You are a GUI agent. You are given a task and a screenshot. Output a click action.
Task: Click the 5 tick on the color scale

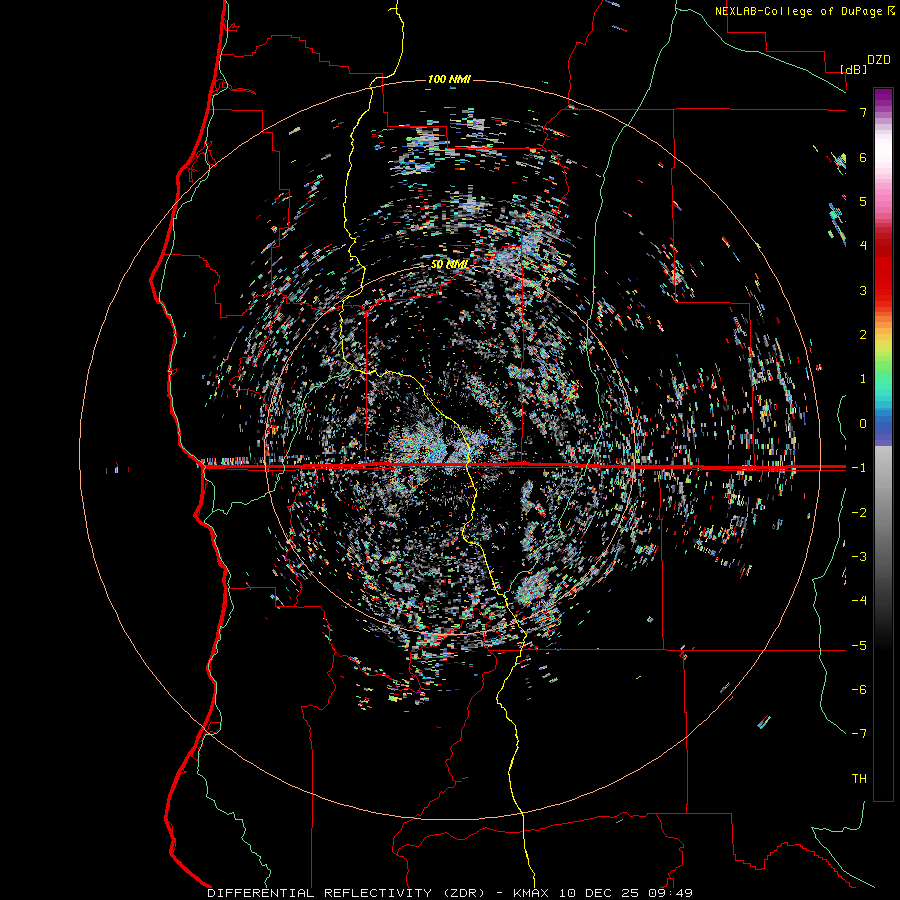click(863, 201)
